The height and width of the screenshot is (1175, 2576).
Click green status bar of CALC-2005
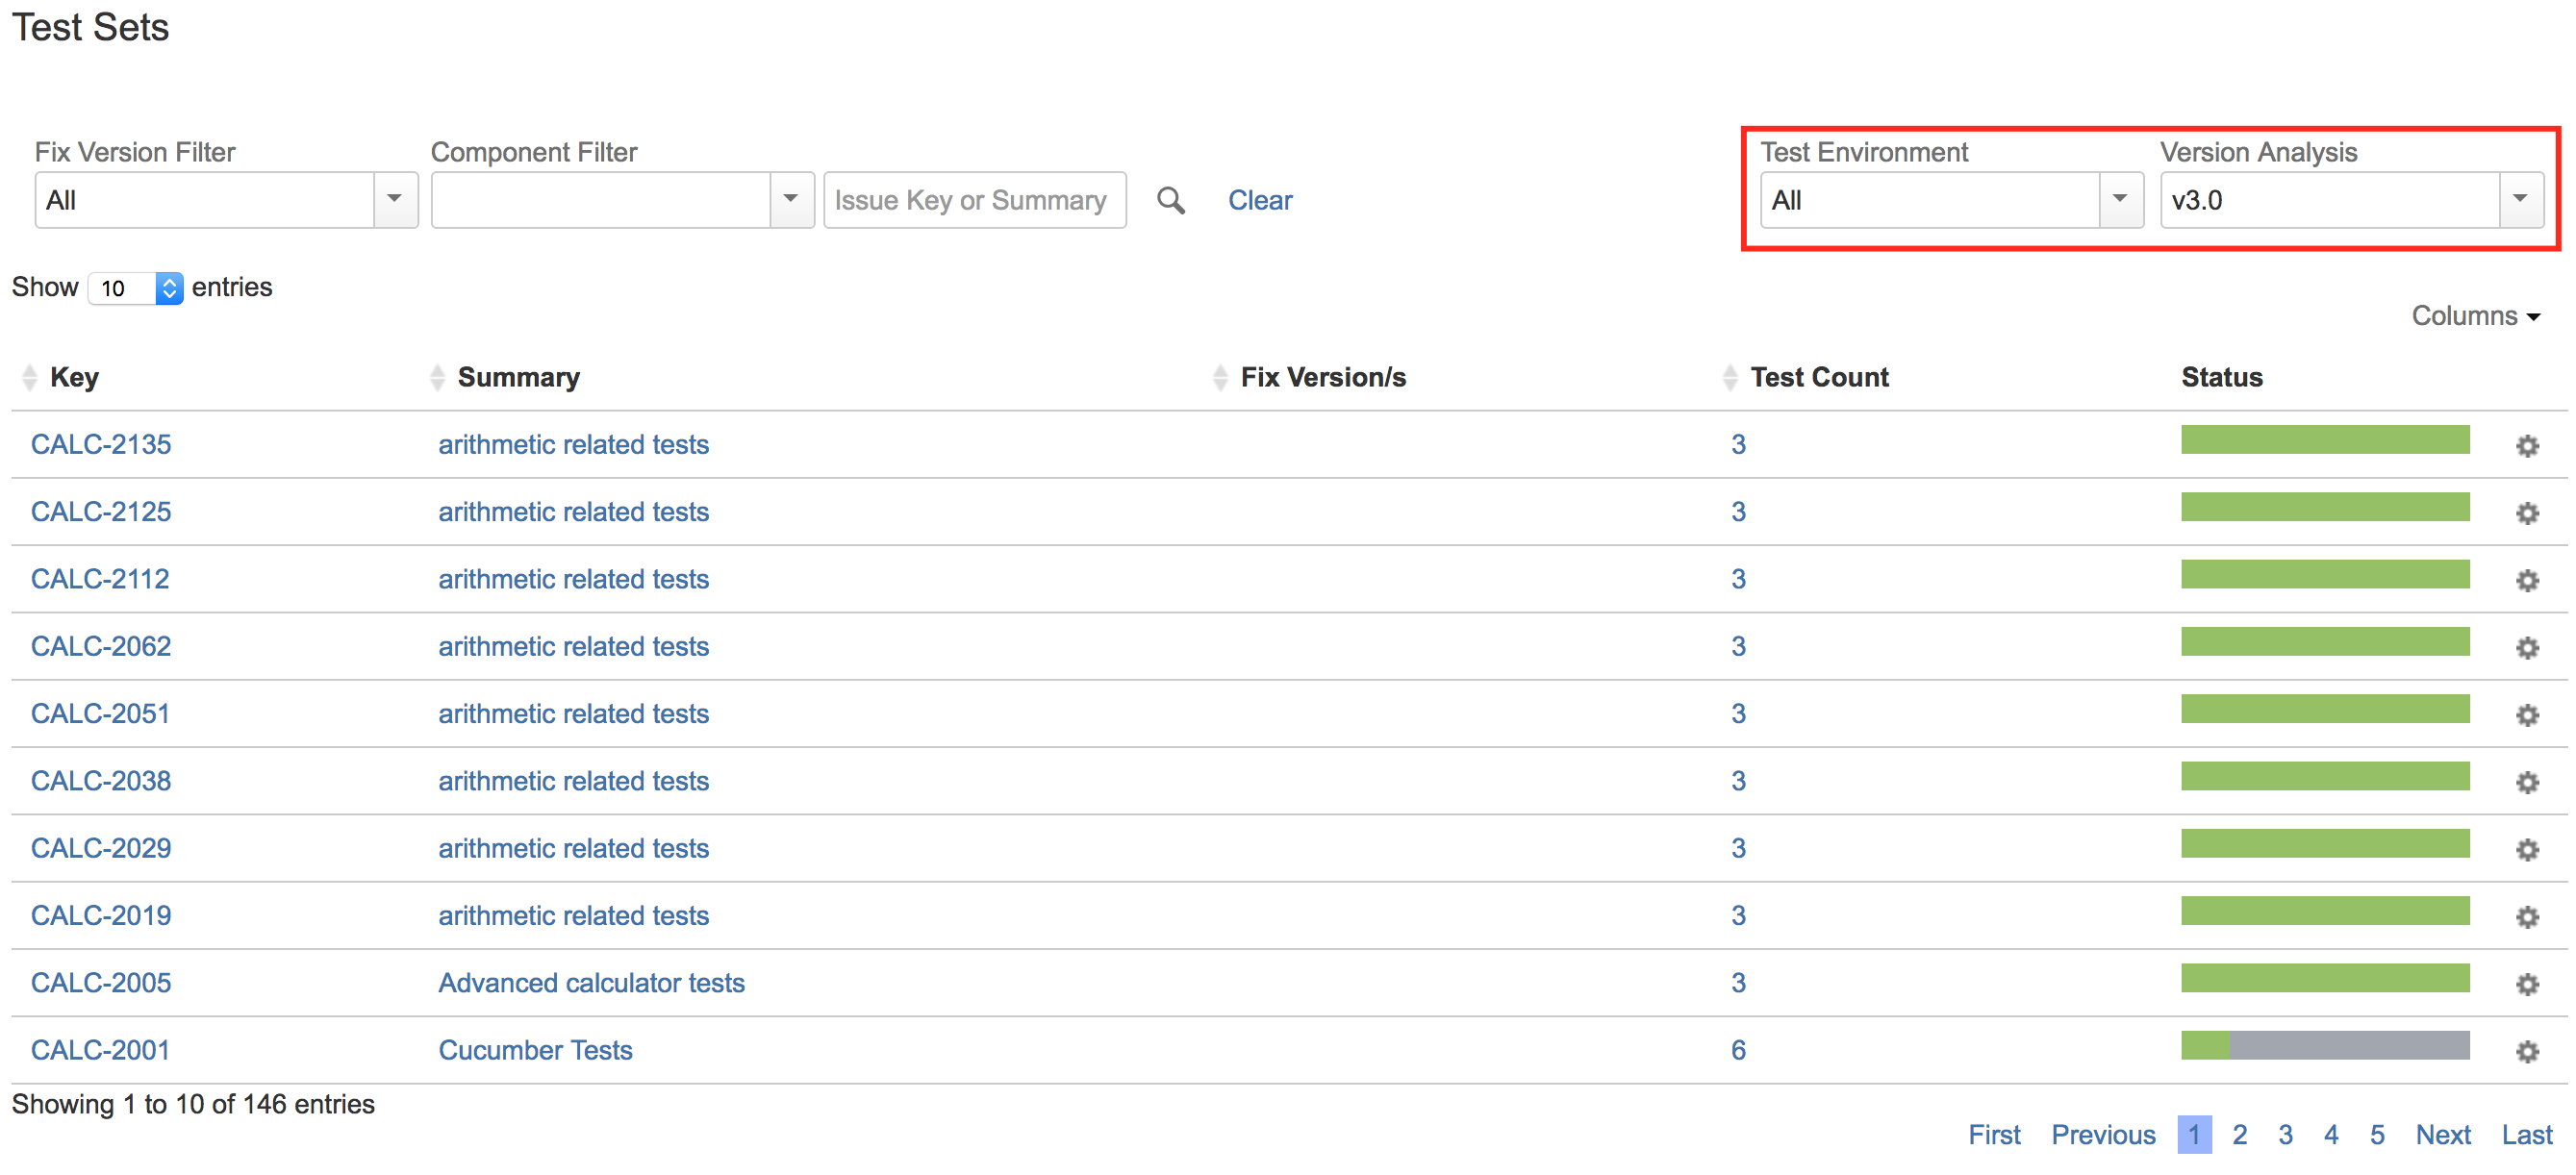(x=2325, y=977)
